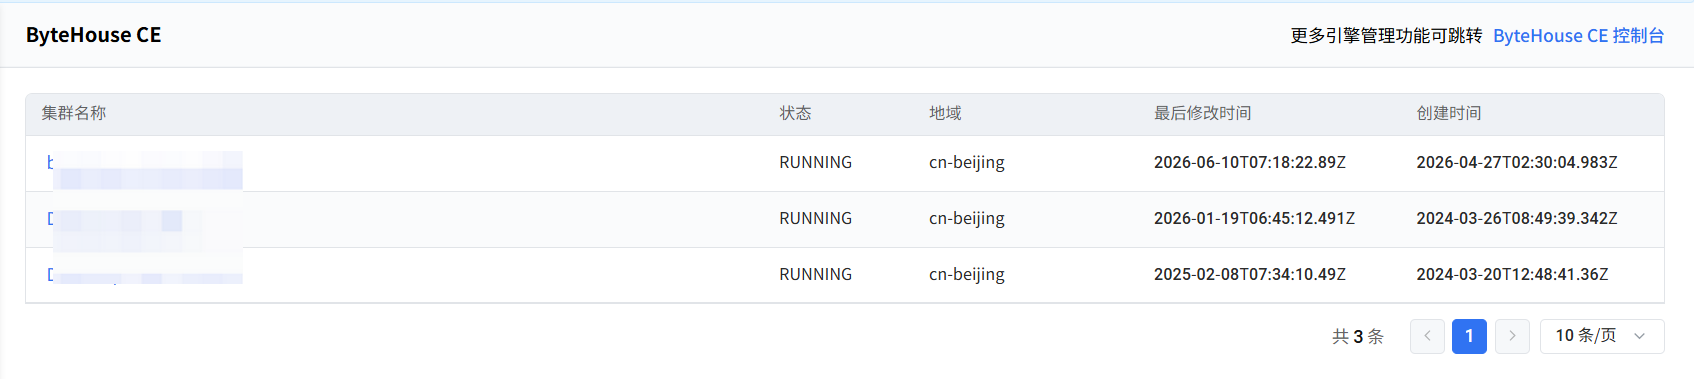
Task: Click the 共 3 条 total count text
Action: click(x=1358, y=337)
